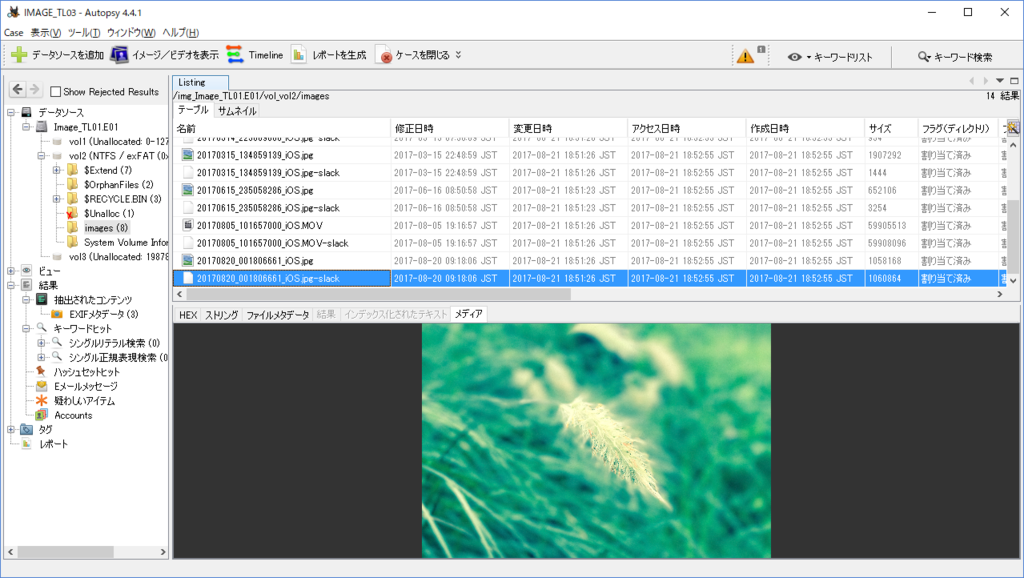This screenshot has width=1024, height=578.
Task: Click the データソースを追加 (Add Data Source) icon
Action: coord(20,55)
